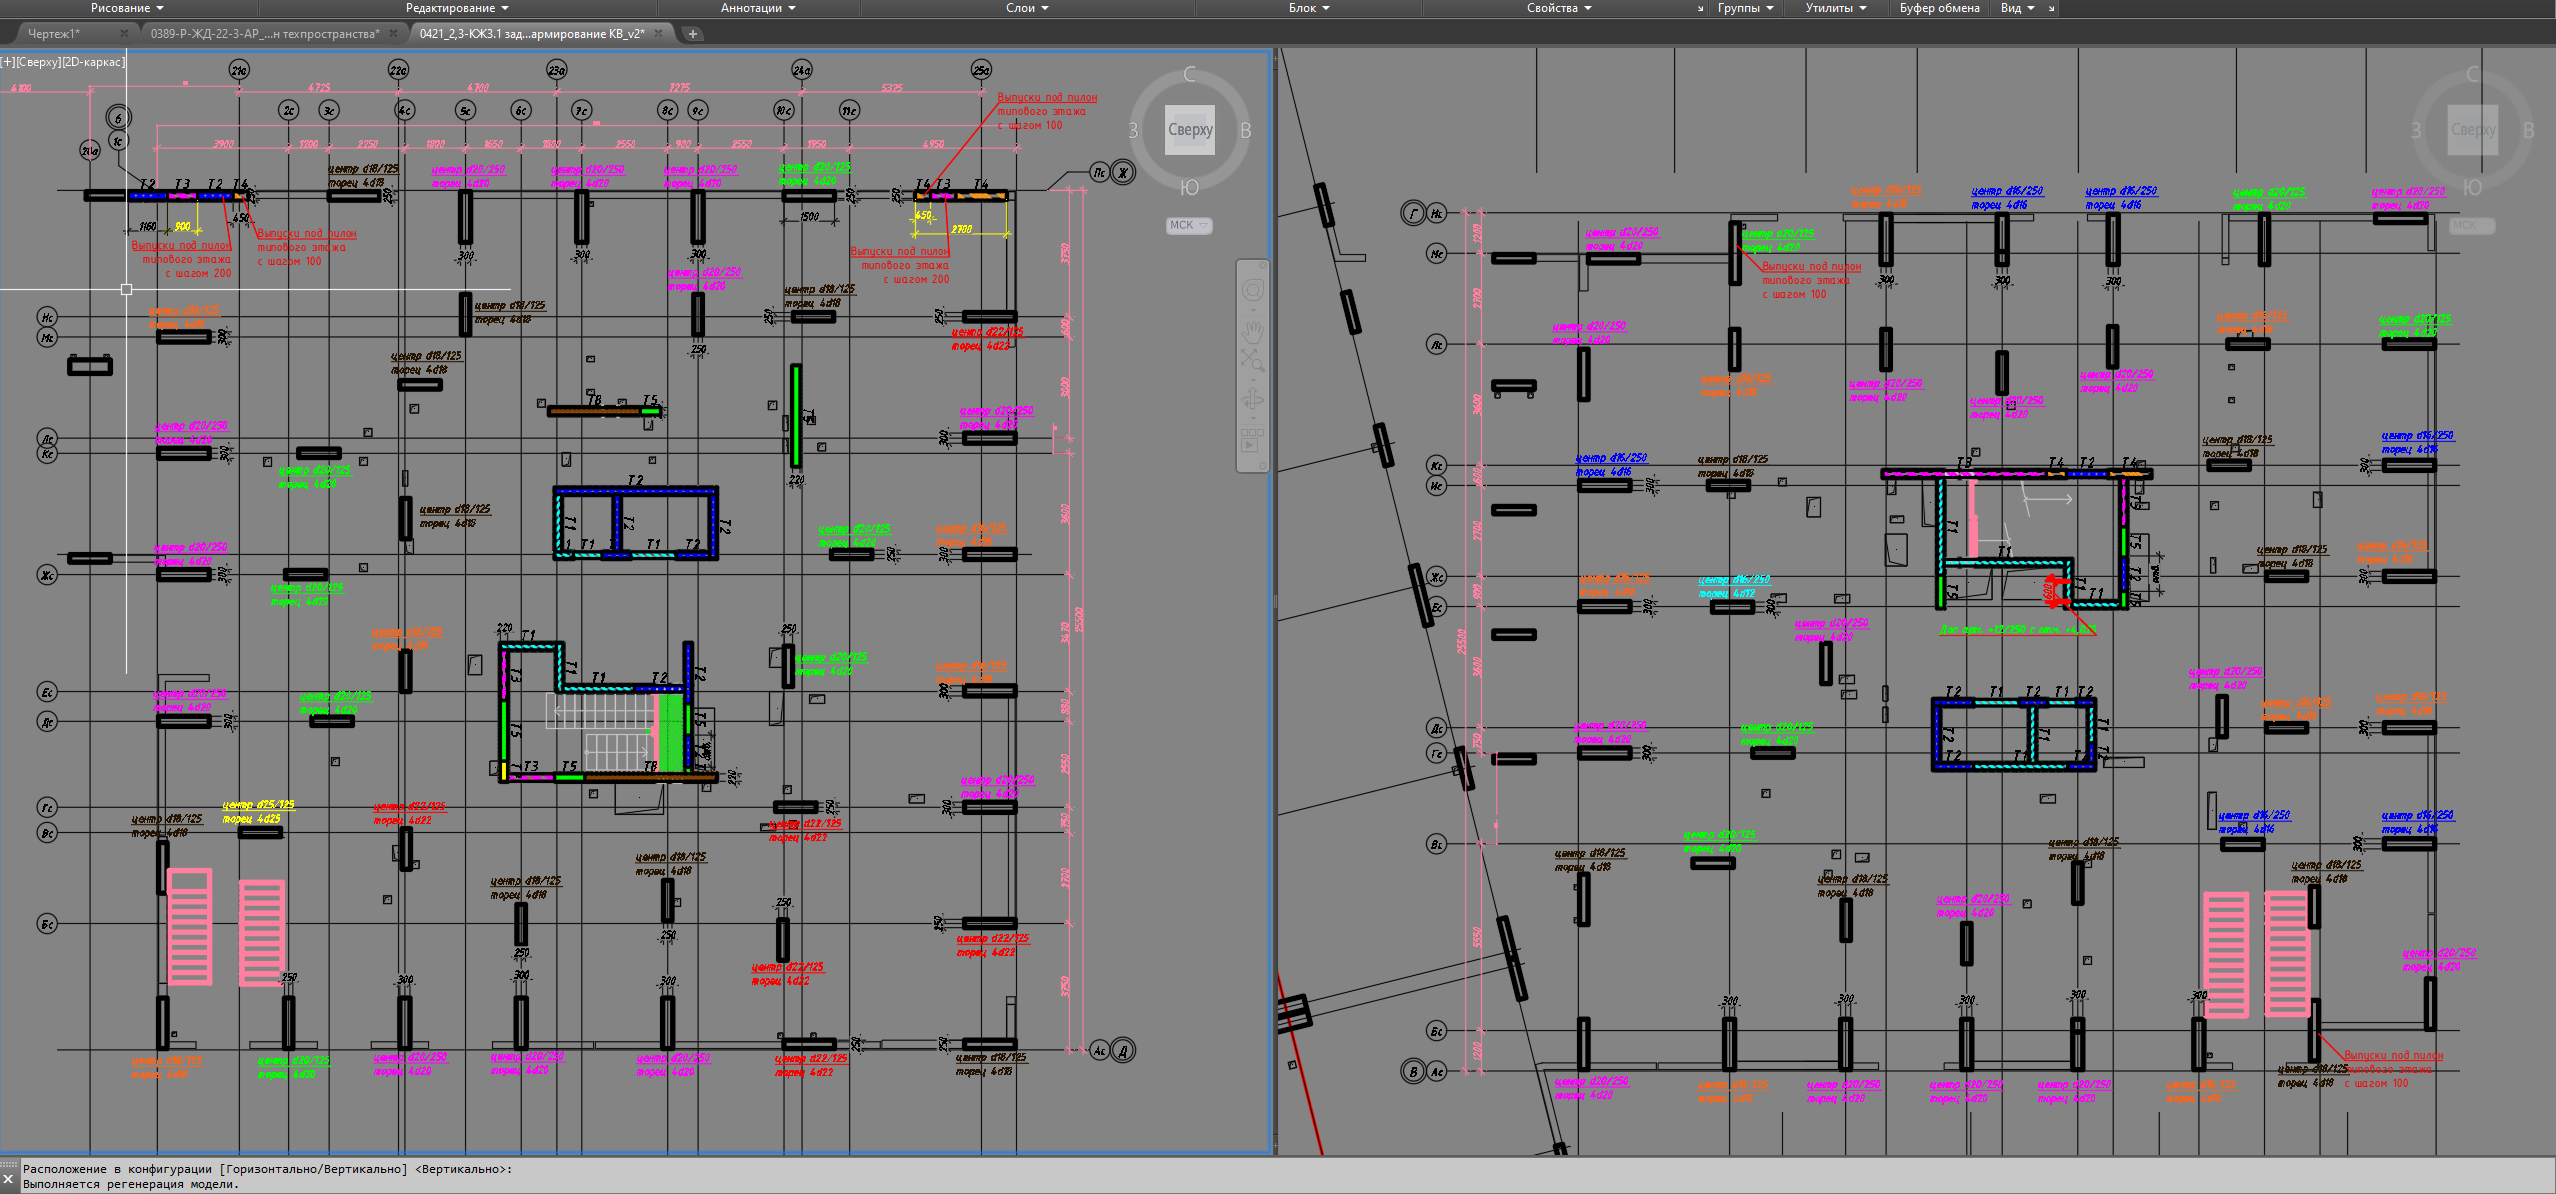Activate the Zoom Extents navigation tool

[1252, 360]
